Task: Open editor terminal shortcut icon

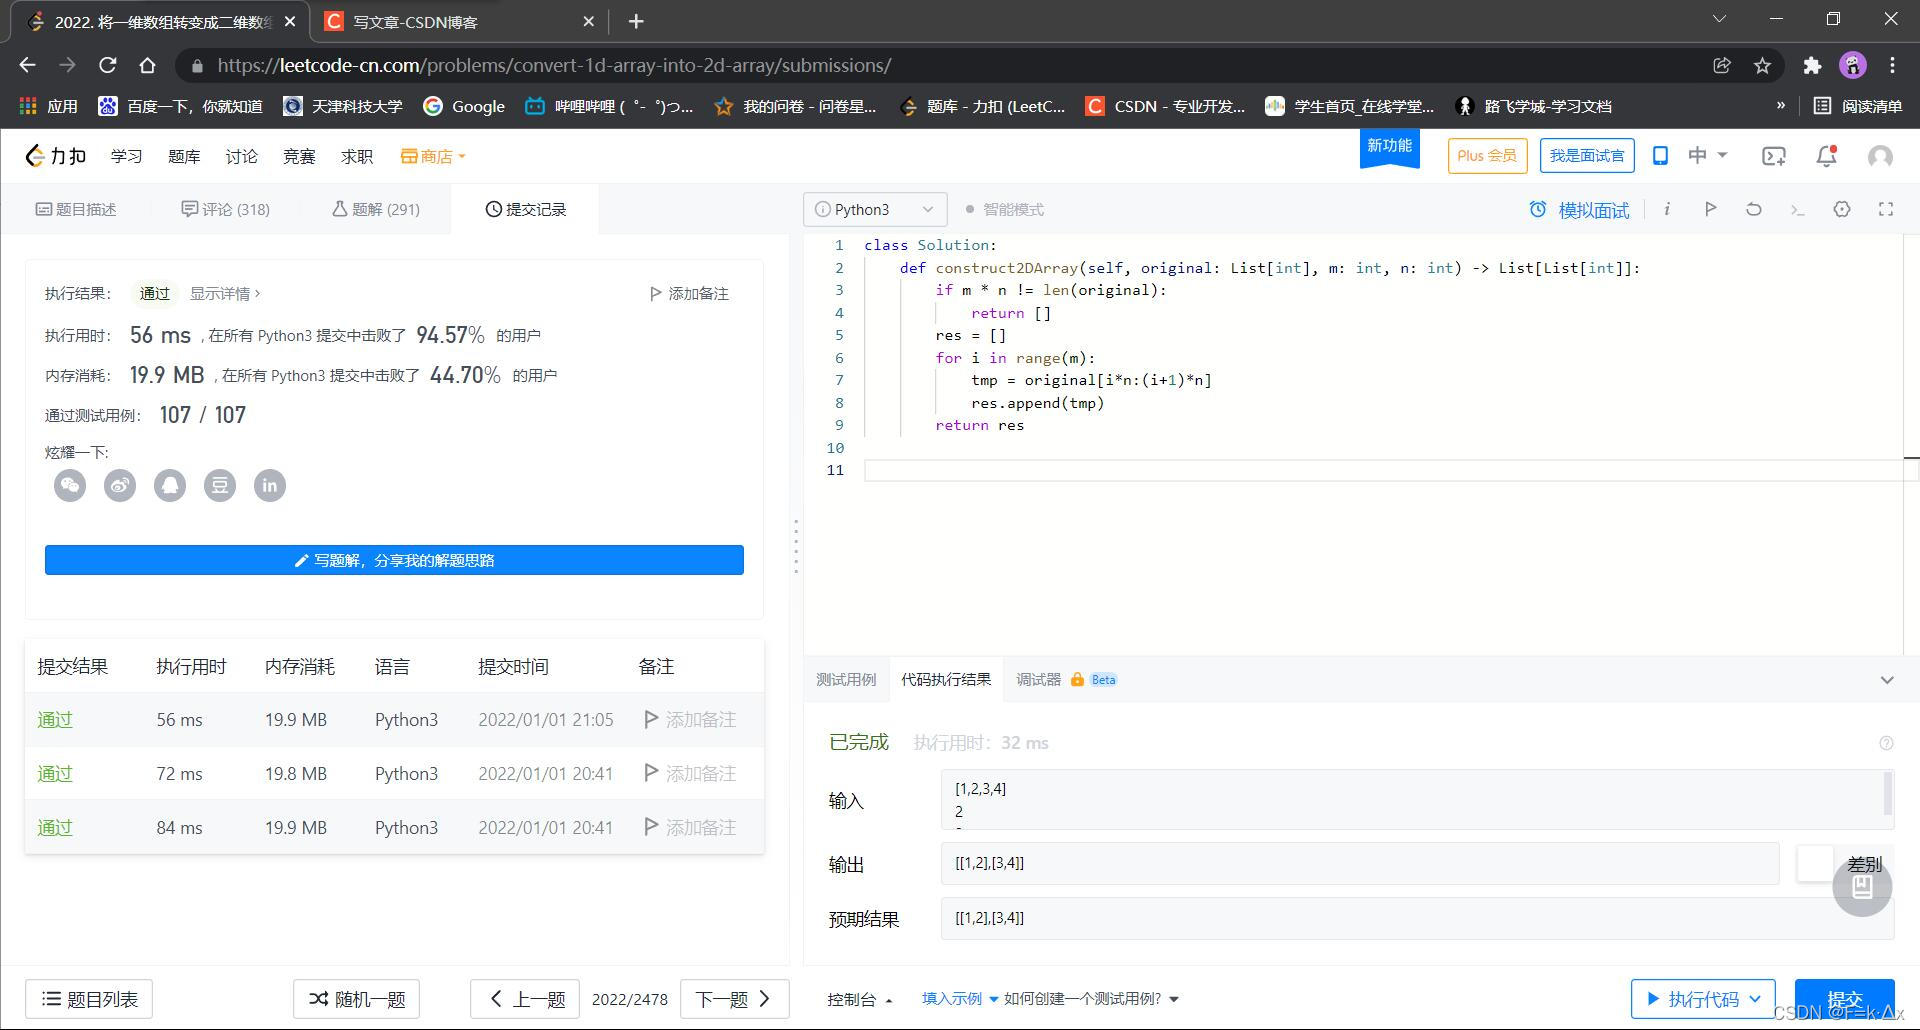Action: coord(1798,209)
